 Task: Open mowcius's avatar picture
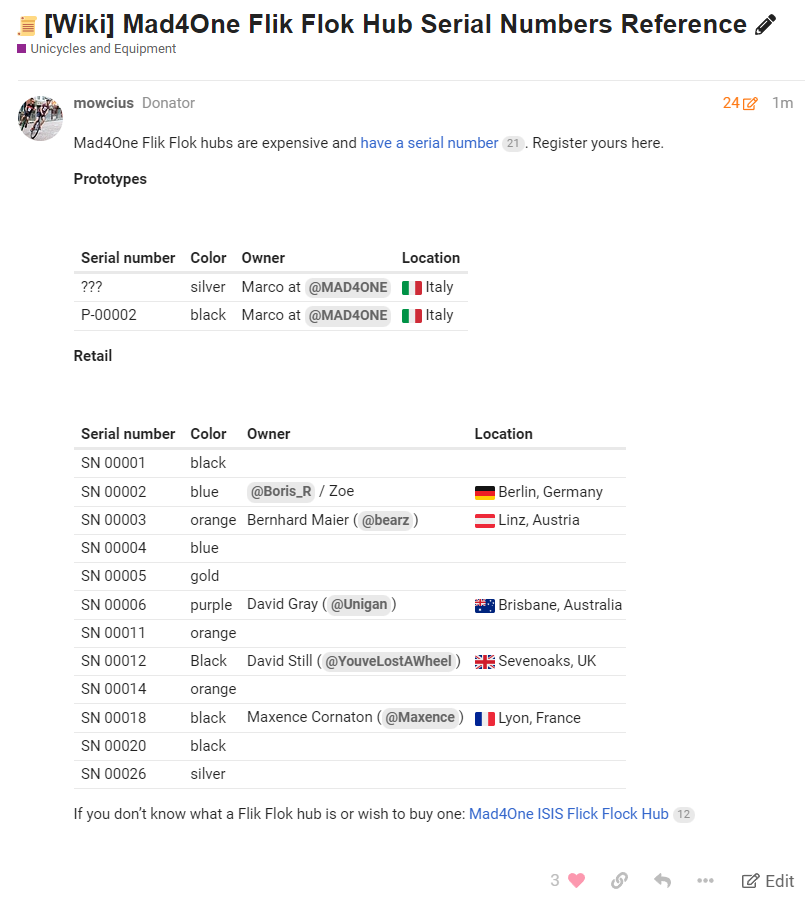(x=41, y=118)
